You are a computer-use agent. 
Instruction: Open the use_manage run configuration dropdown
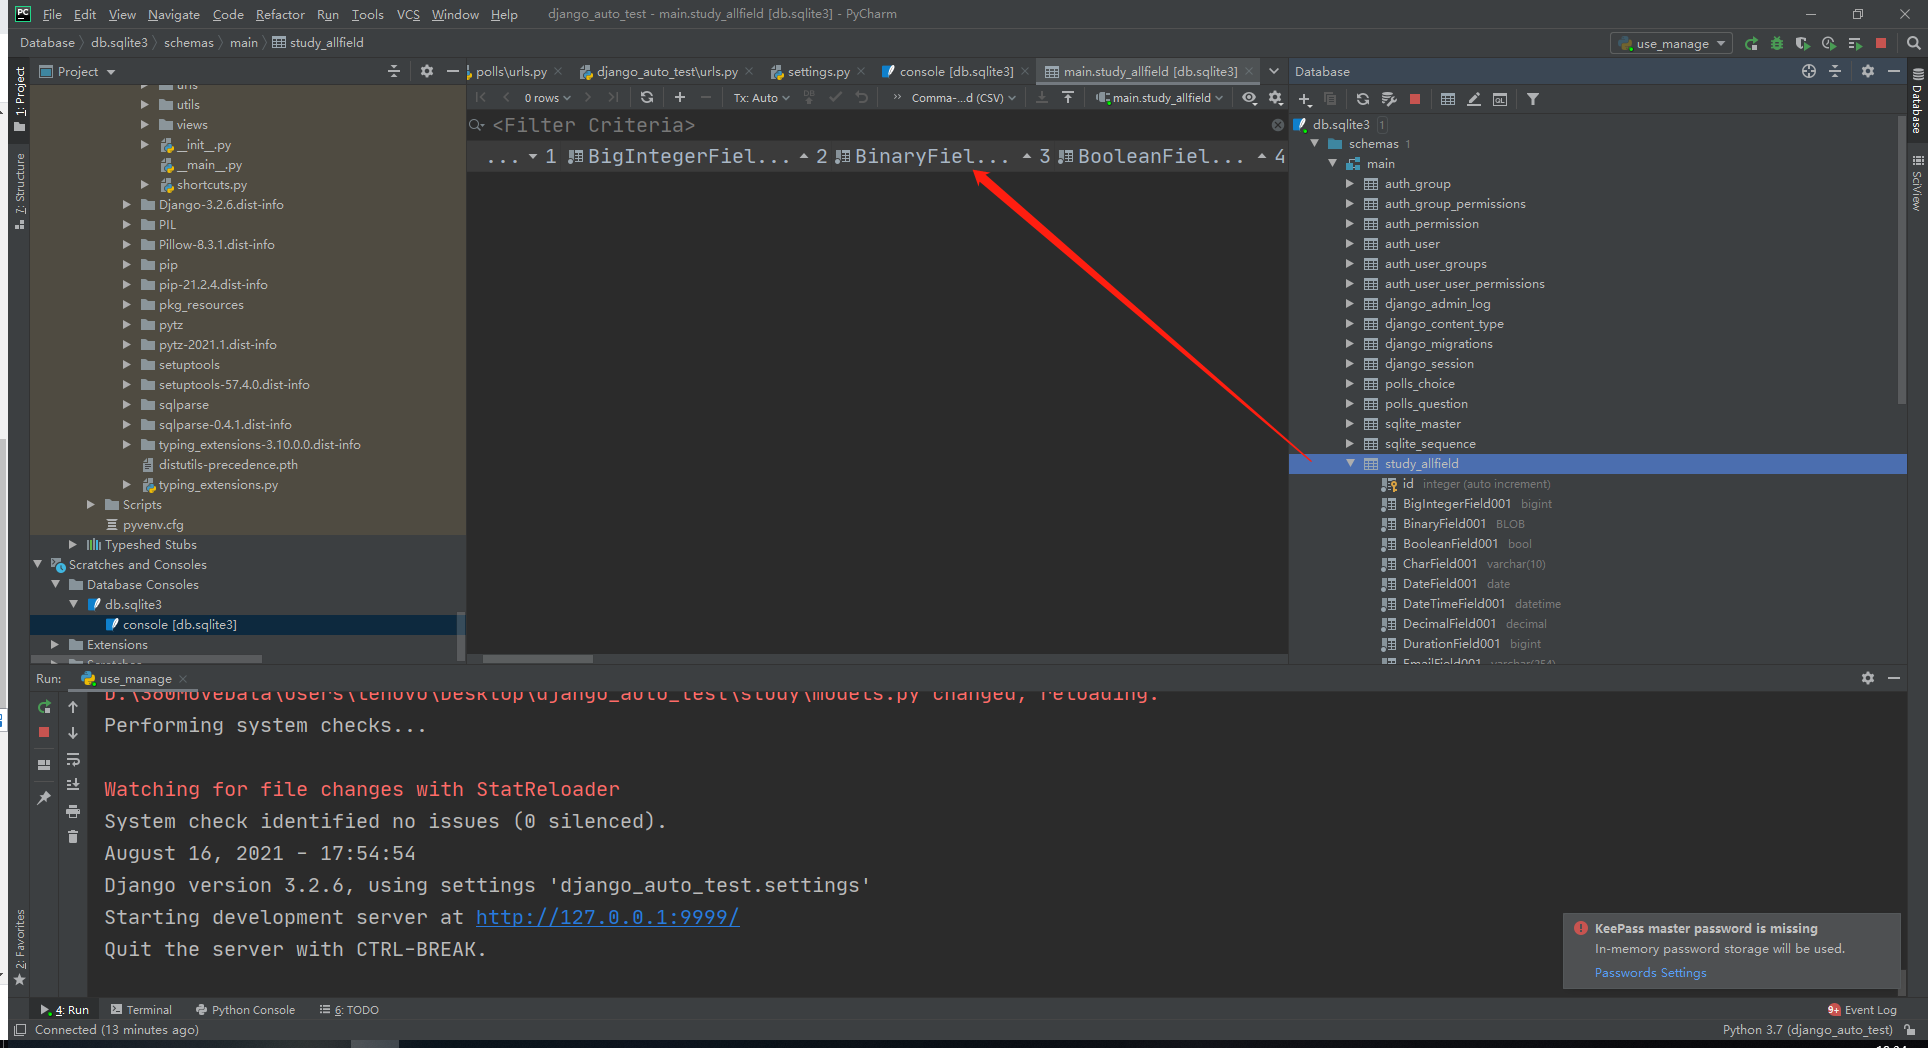point(1670,43)
